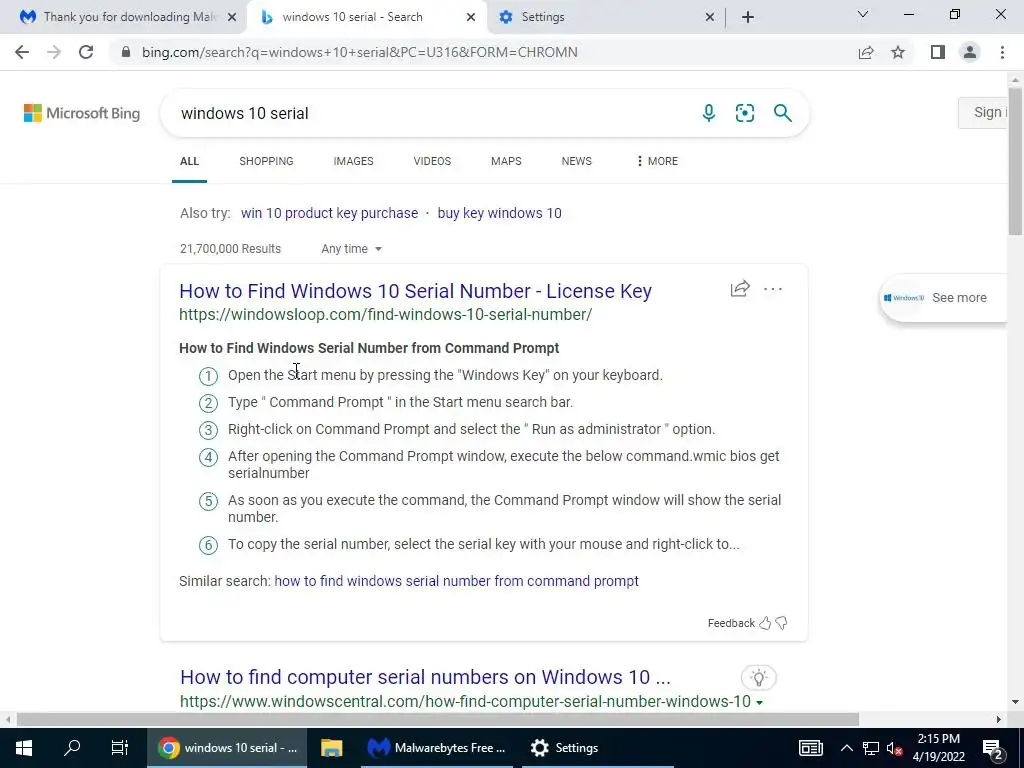1024x768 pixels.
Task: Open the network tray icon
Action: coord(871,748)
